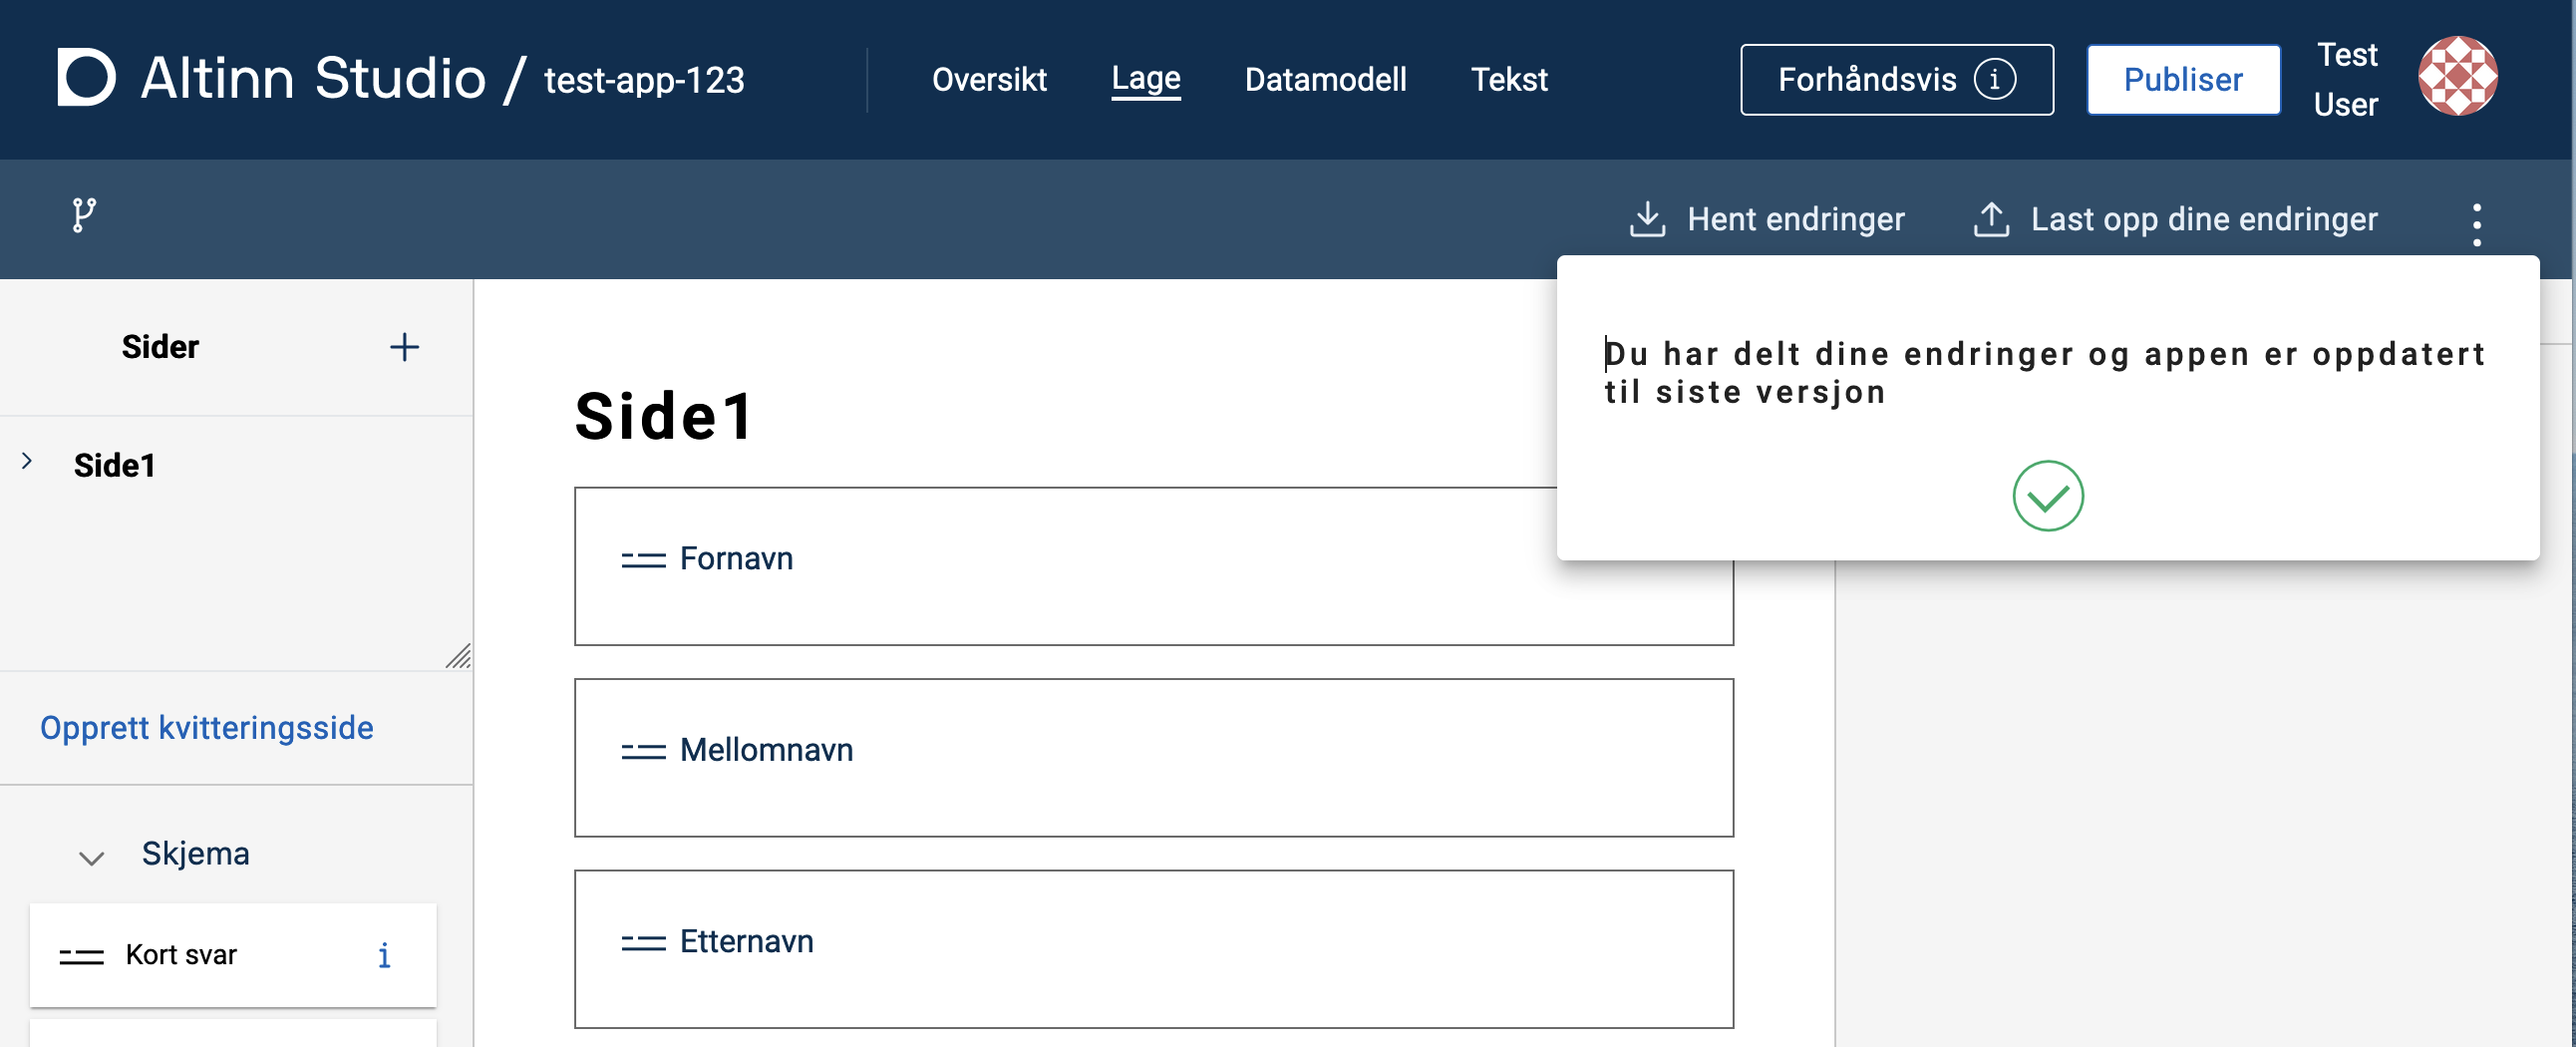Click the info icon next to Kort svar
The height and width of the screenshot is (1047, 2576).
click(x=384, y=956)
